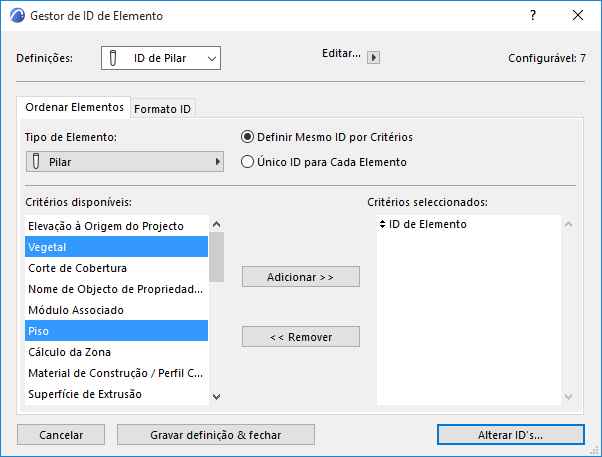The image size is (602, 457).
Task: Click the pillar icon in Tipo de Elemento
Action: pyautogui.click(x=36, y=161)
